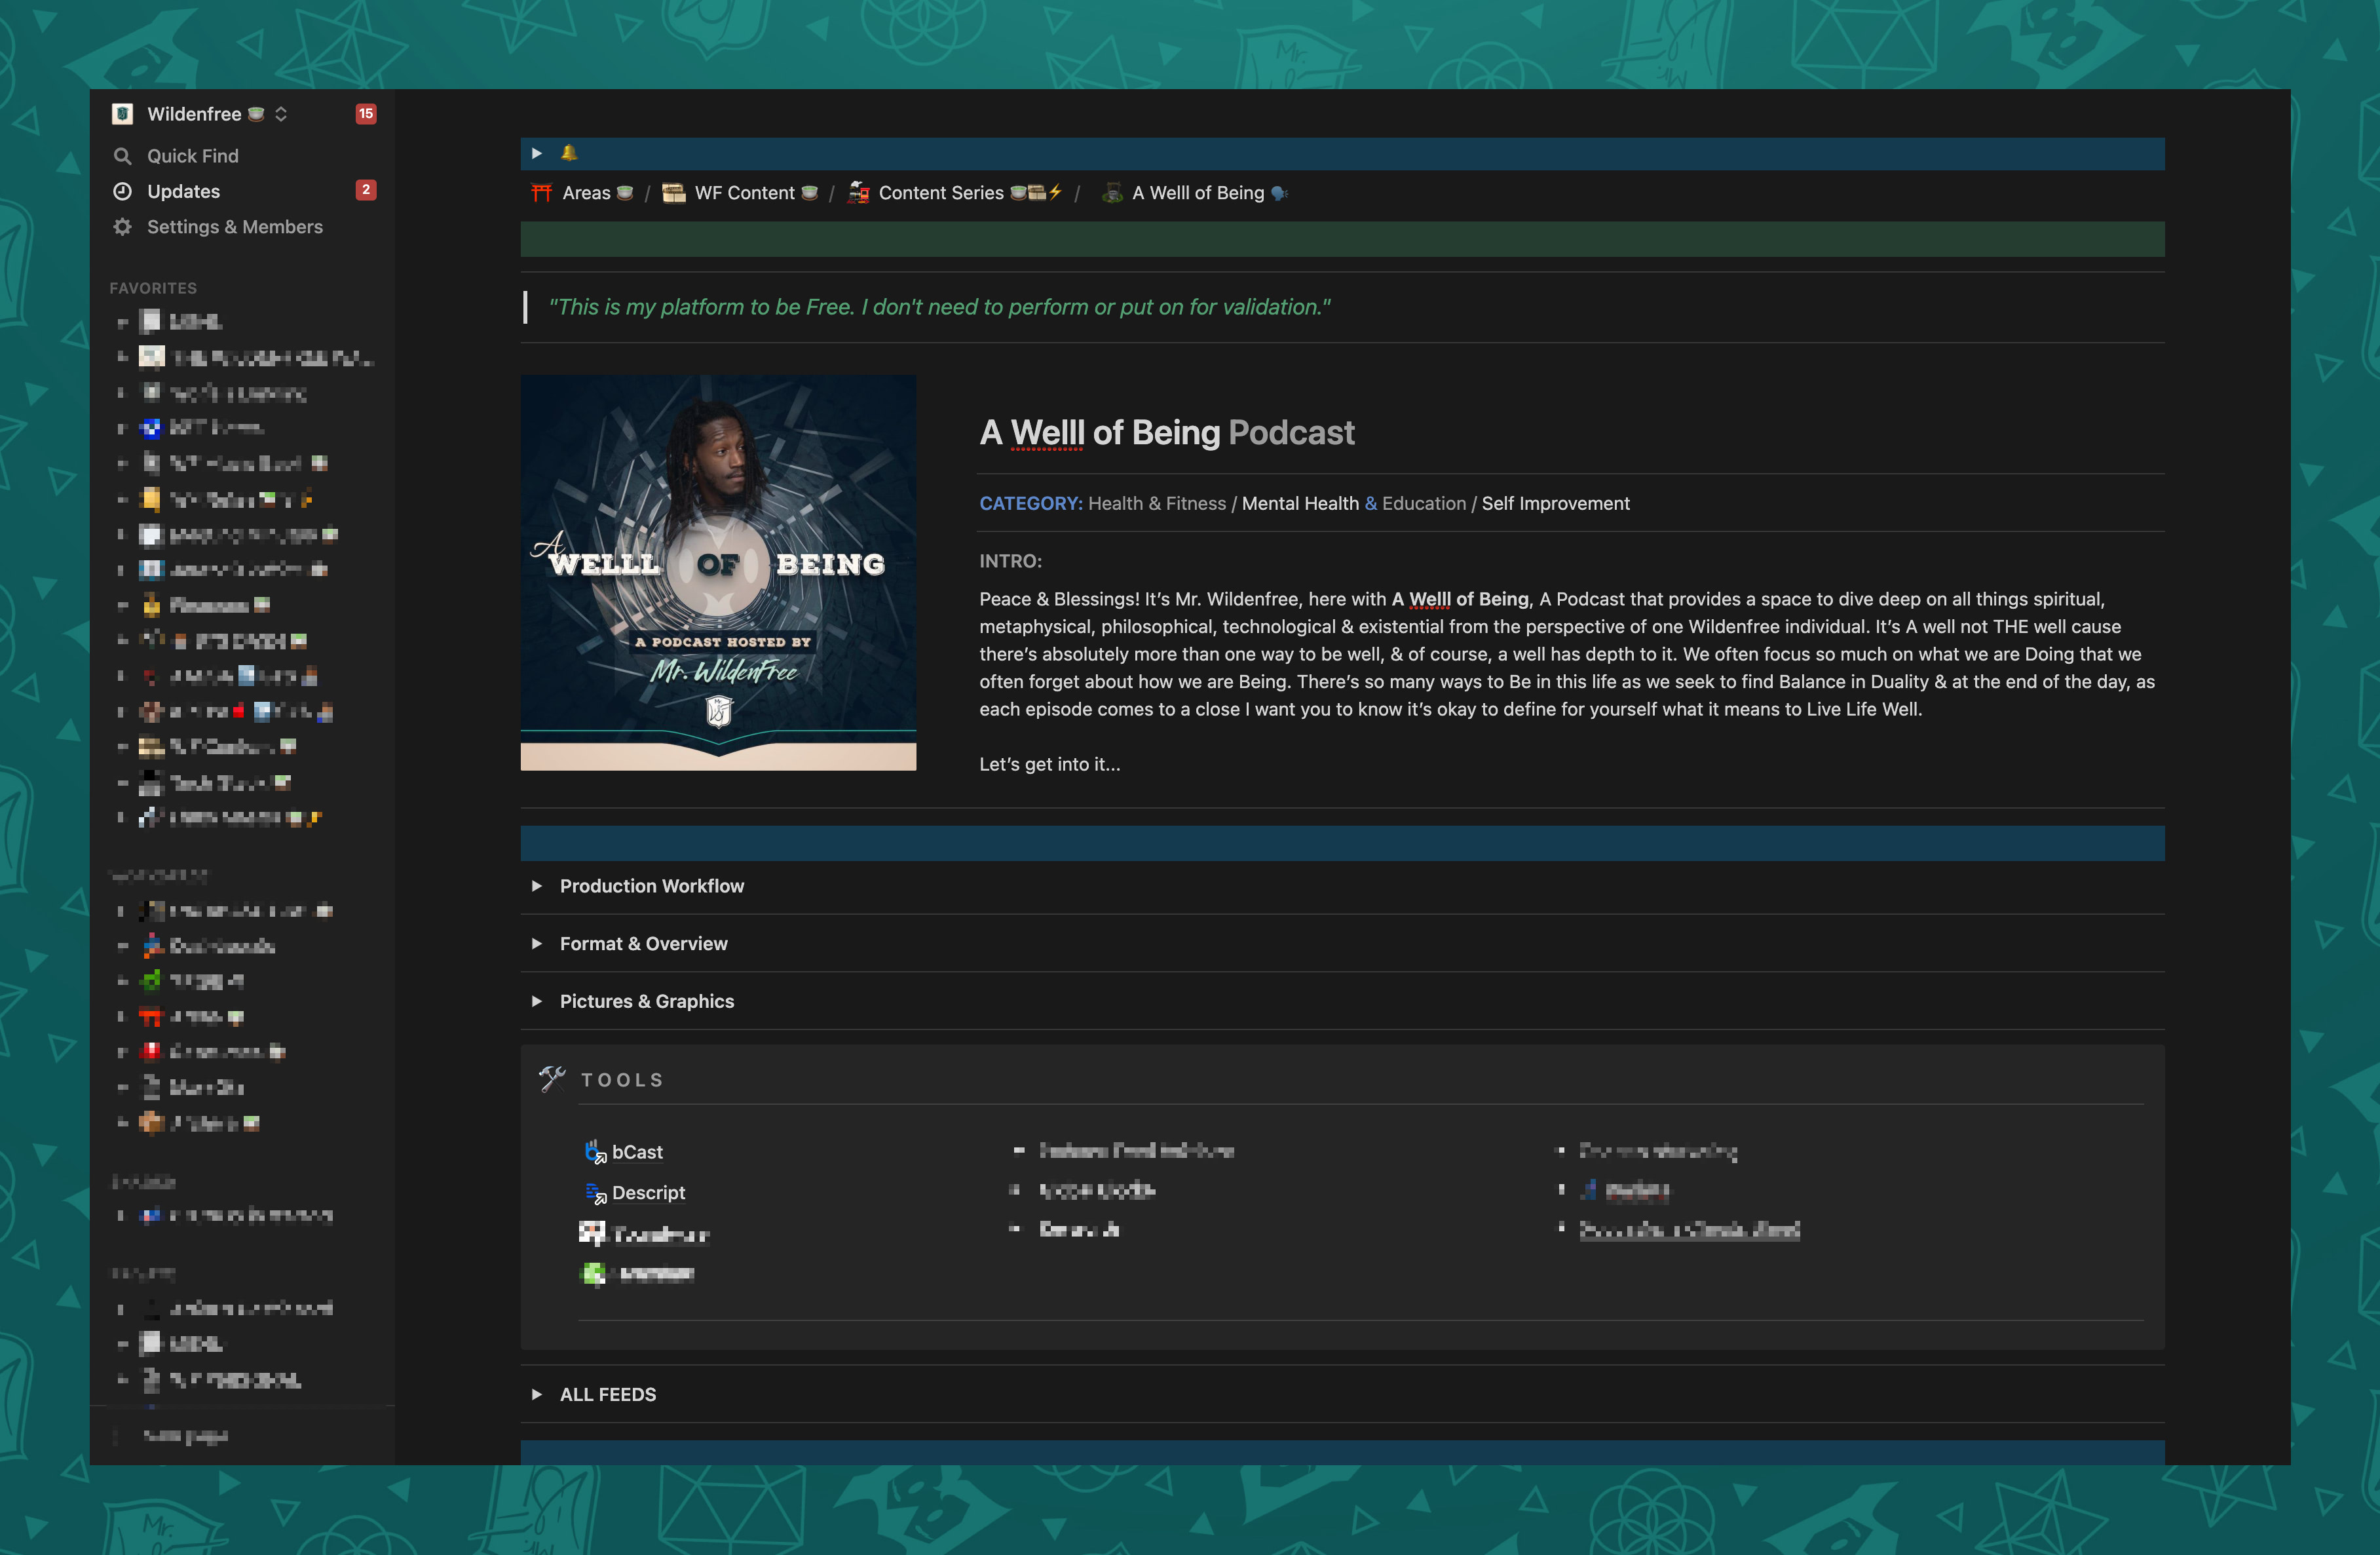Click the Welll of Being podcast cover image
The image size is (2380, 1555).
tap(718, 572)
